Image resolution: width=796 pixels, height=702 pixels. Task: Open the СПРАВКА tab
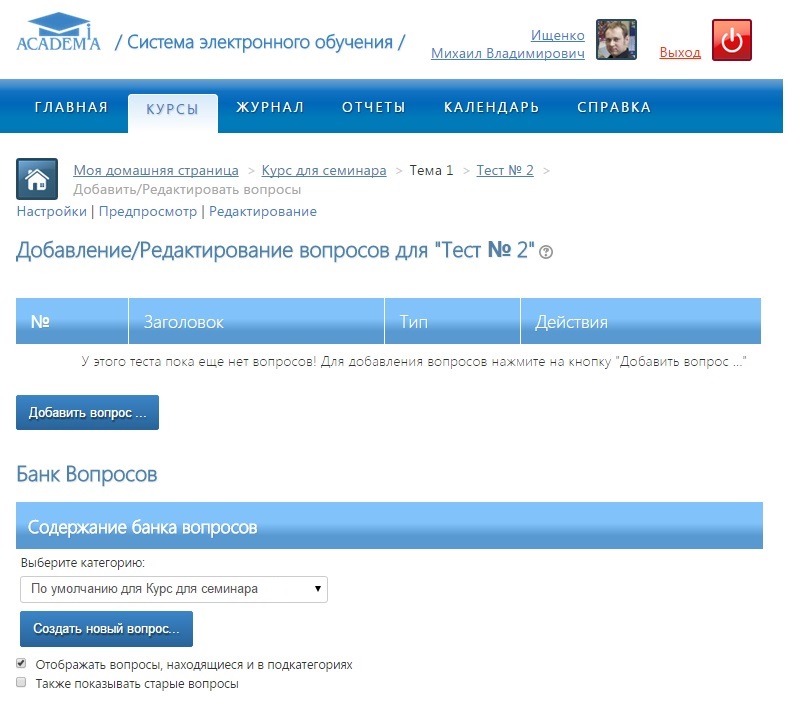point(614,107)
